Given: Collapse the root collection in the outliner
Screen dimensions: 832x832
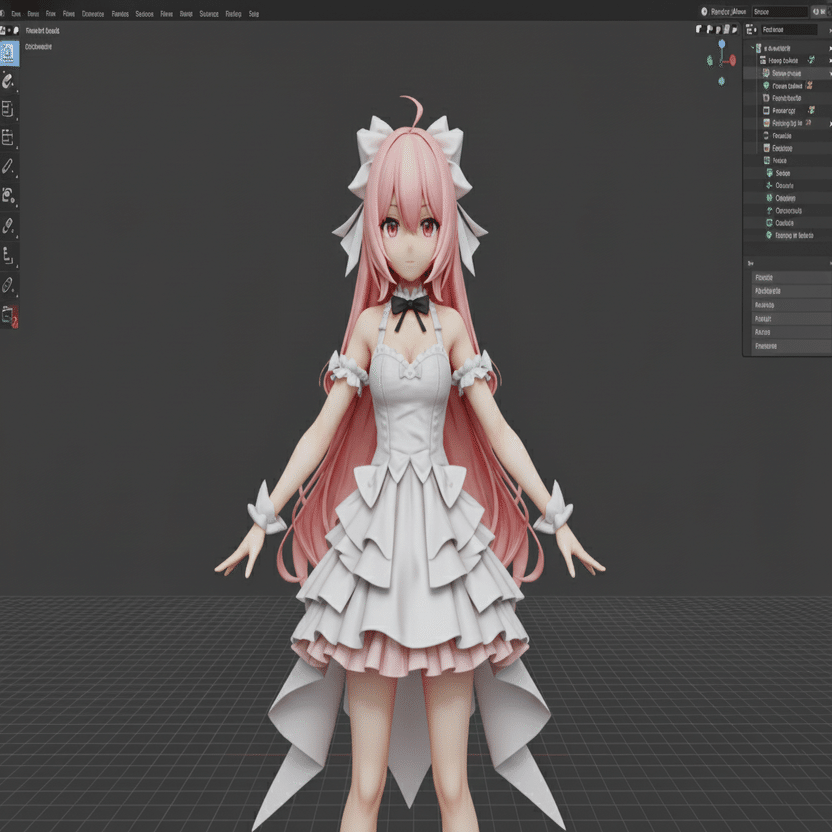Looking at the screenshot, I should coord(752,48).
